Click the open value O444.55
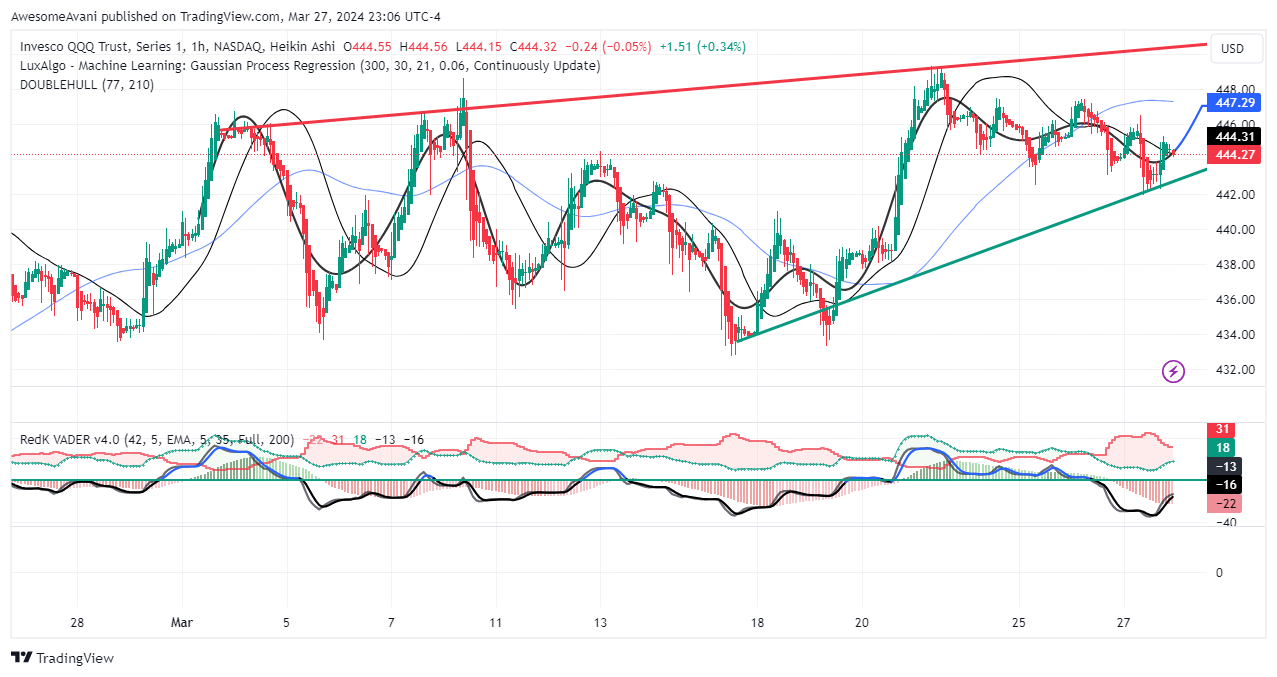The width and height of the screenshot is (1277, 677). click(x=369, y=47)
